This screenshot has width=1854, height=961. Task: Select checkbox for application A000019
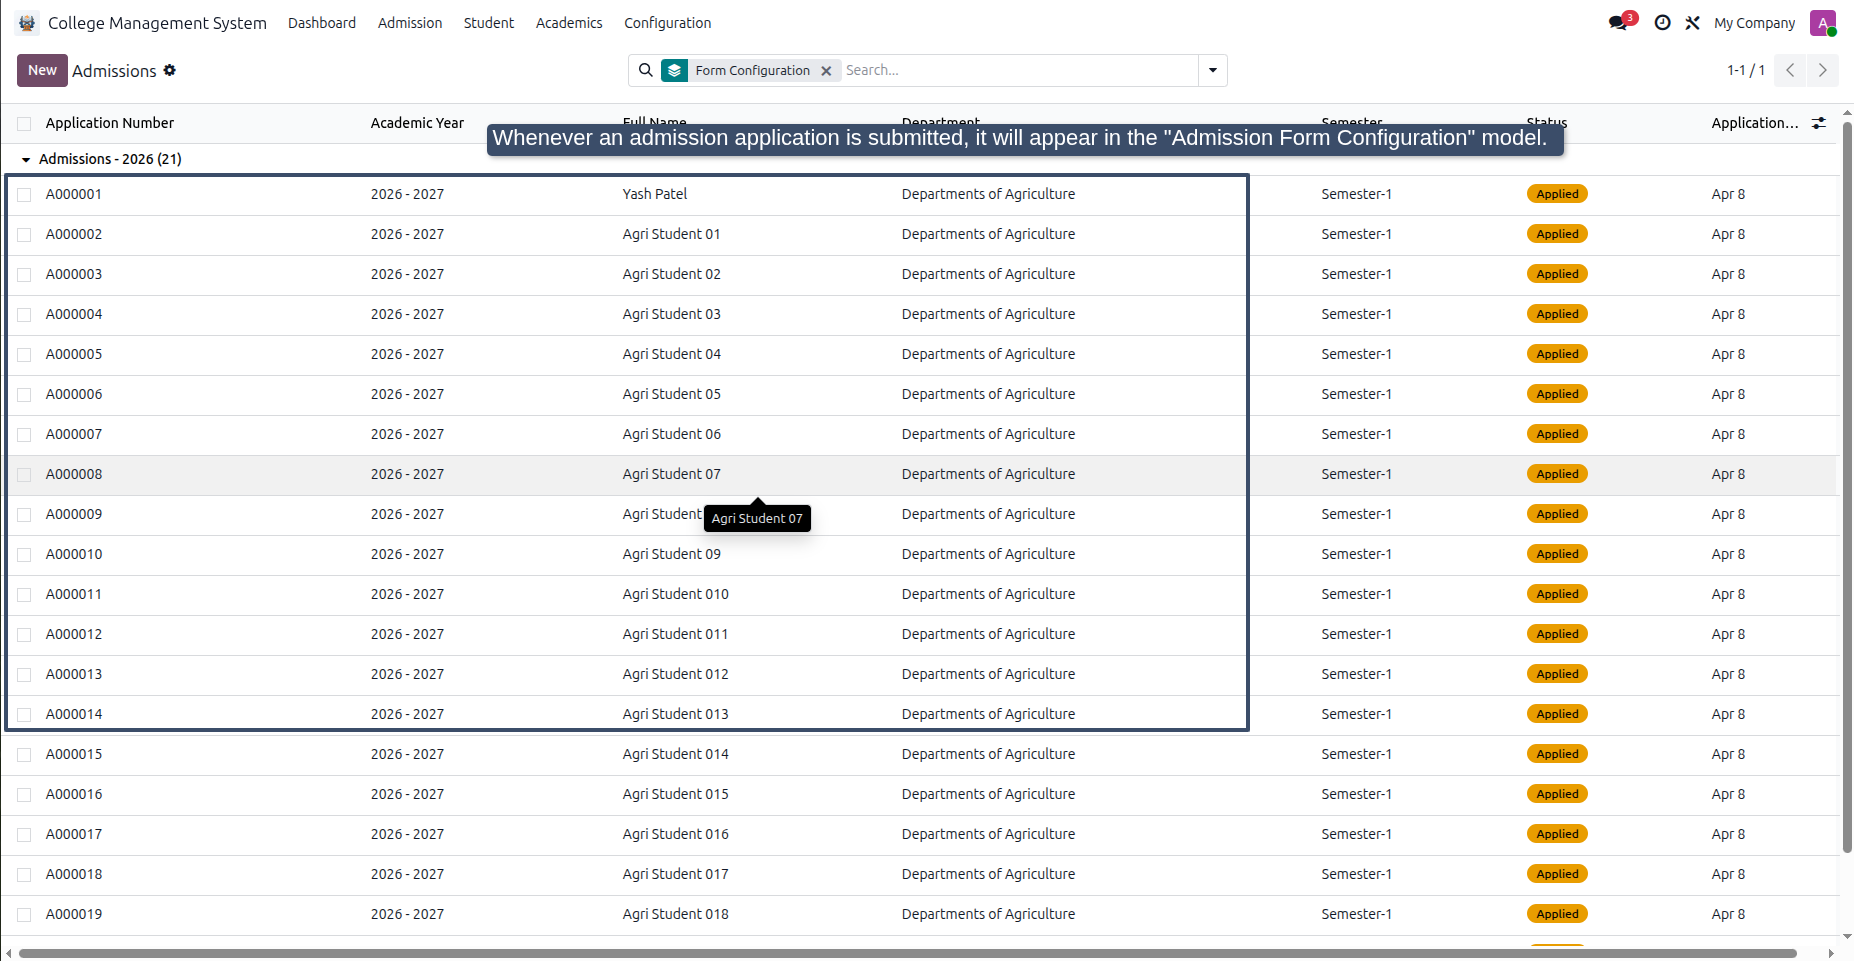24,915
